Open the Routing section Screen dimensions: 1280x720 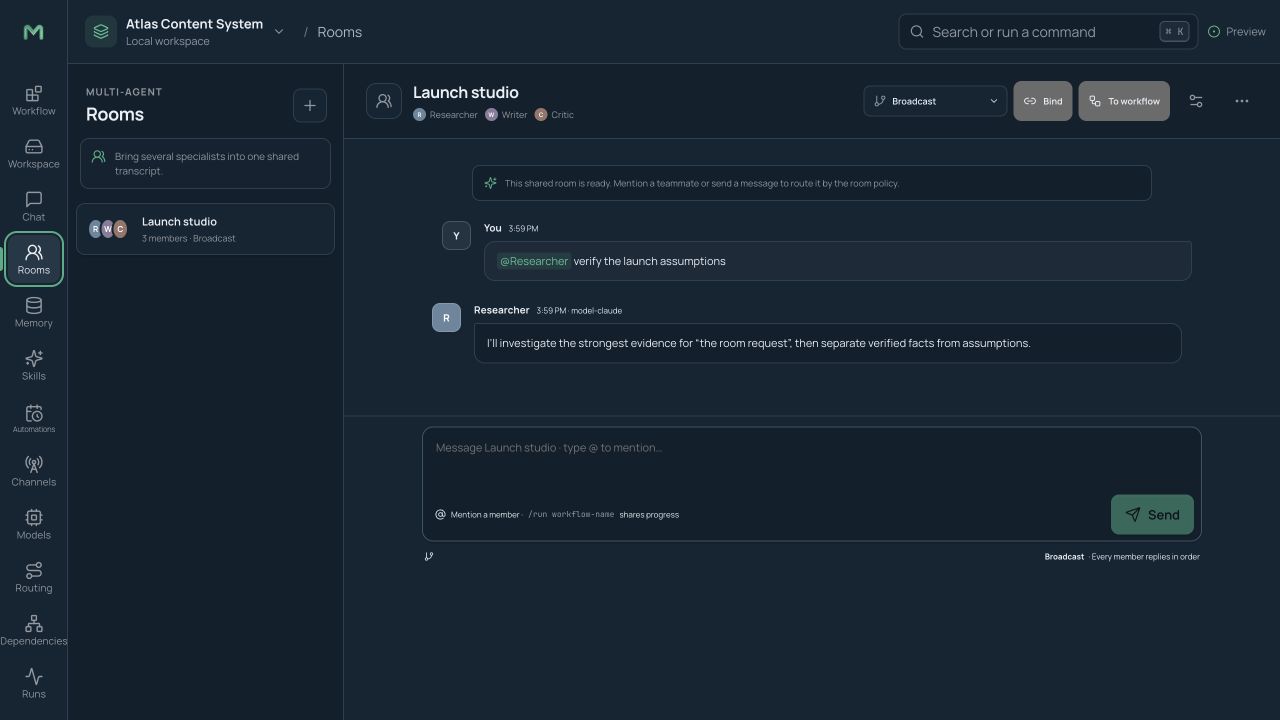point(33,577)
